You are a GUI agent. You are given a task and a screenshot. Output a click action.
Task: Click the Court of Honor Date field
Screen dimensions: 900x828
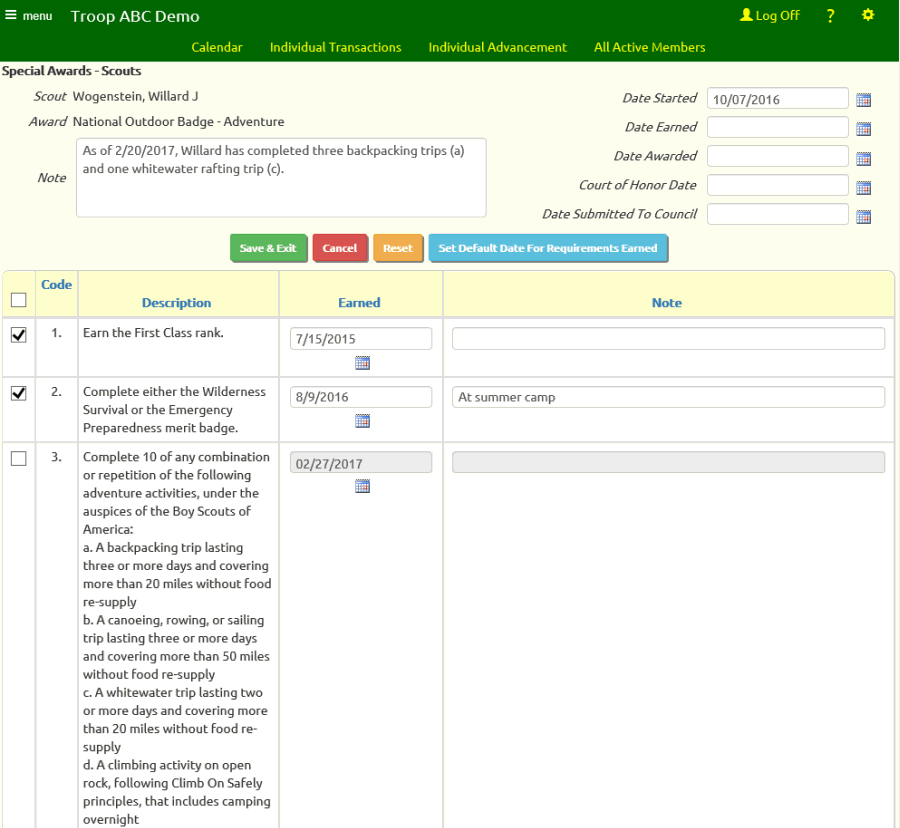click(x=777, y=185)
